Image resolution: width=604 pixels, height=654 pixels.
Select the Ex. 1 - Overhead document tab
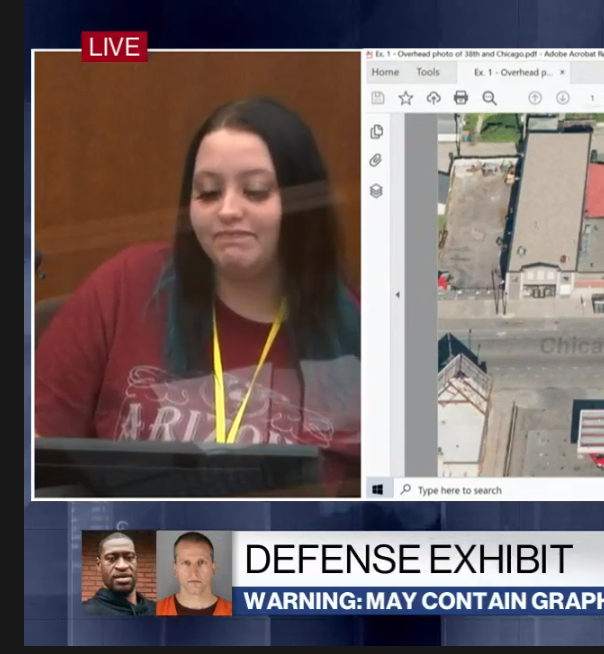(x=513, y=73)
